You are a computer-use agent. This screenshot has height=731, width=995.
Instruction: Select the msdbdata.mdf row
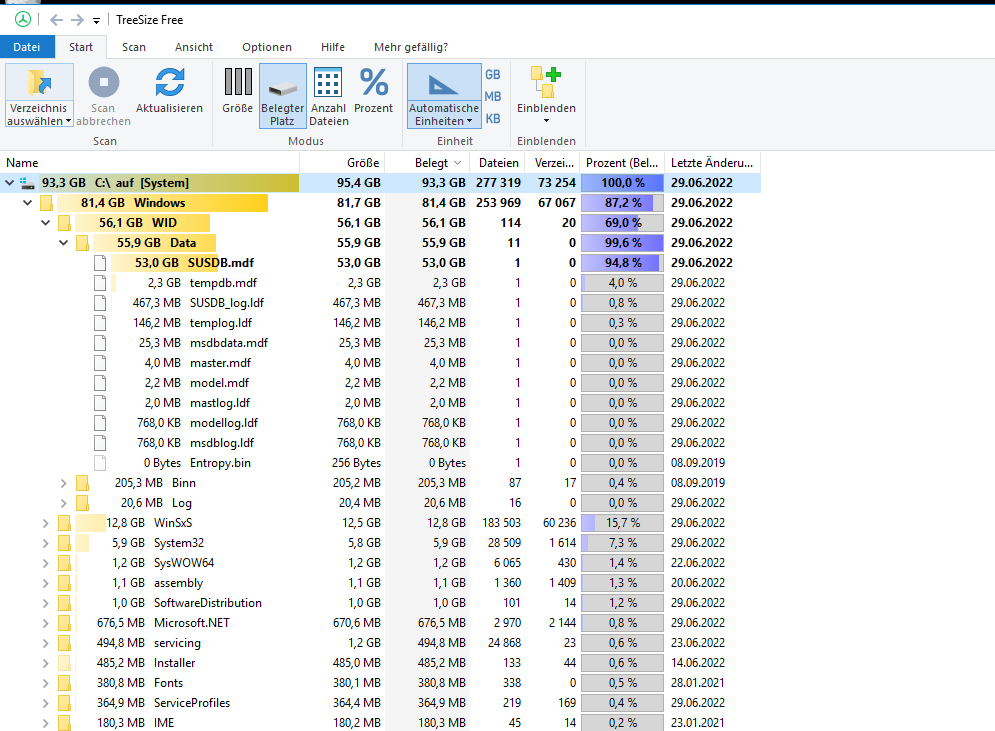point(380,343)
